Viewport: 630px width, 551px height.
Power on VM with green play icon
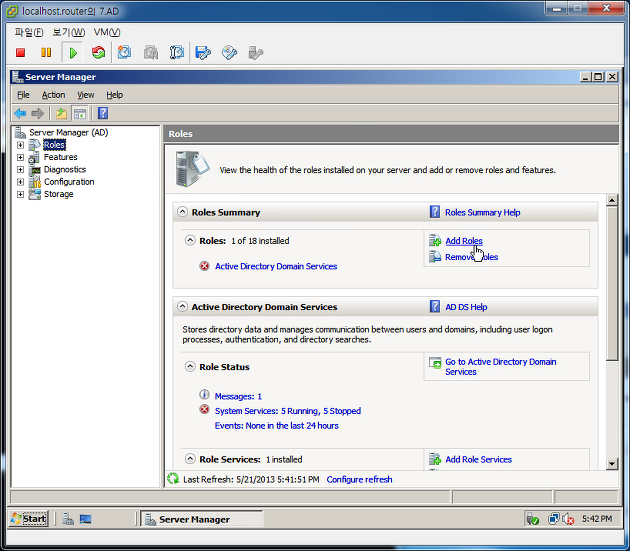[x=73, y=53]
